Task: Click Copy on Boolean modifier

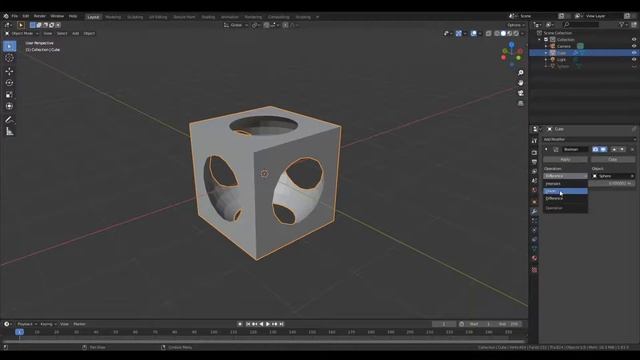Action: pyautogui.click(x=613, y=159)
